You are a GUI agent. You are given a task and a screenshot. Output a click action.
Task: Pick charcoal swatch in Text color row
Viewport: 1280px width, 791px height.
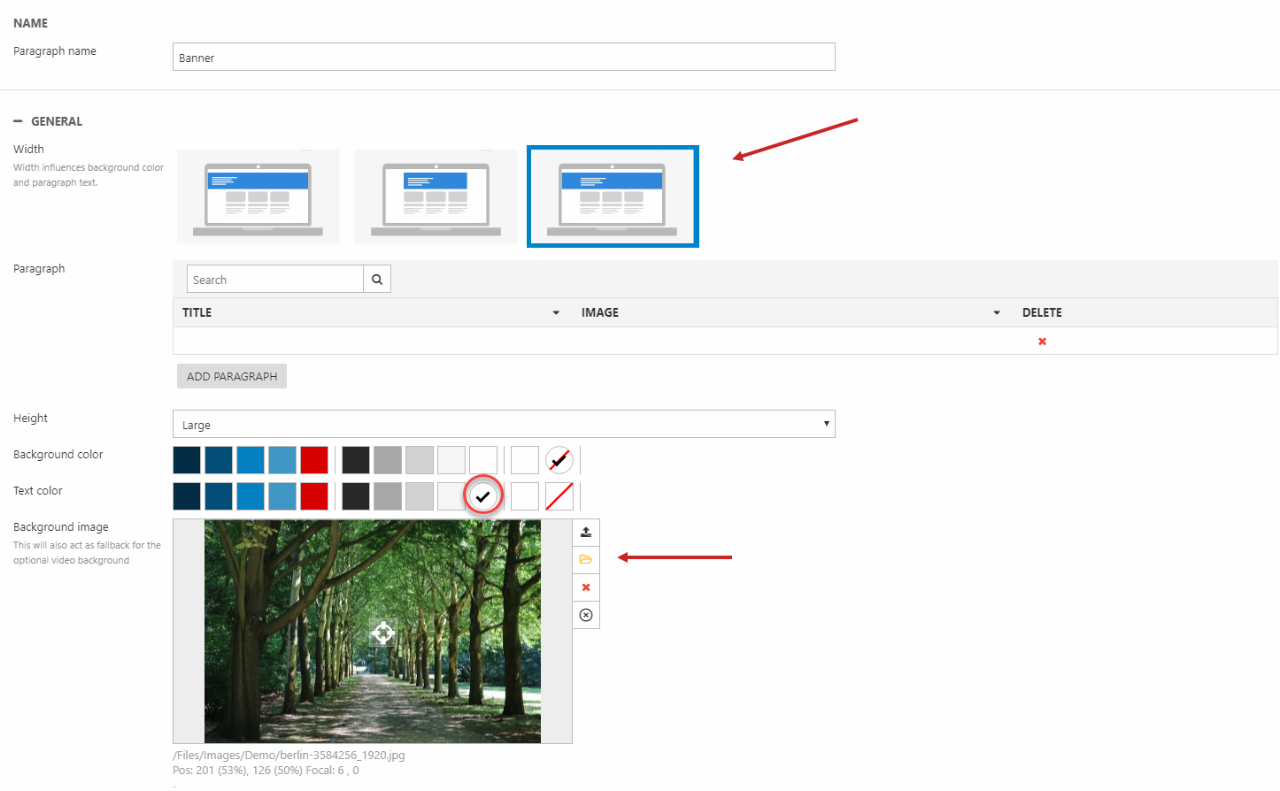click(x=356, y=496)
